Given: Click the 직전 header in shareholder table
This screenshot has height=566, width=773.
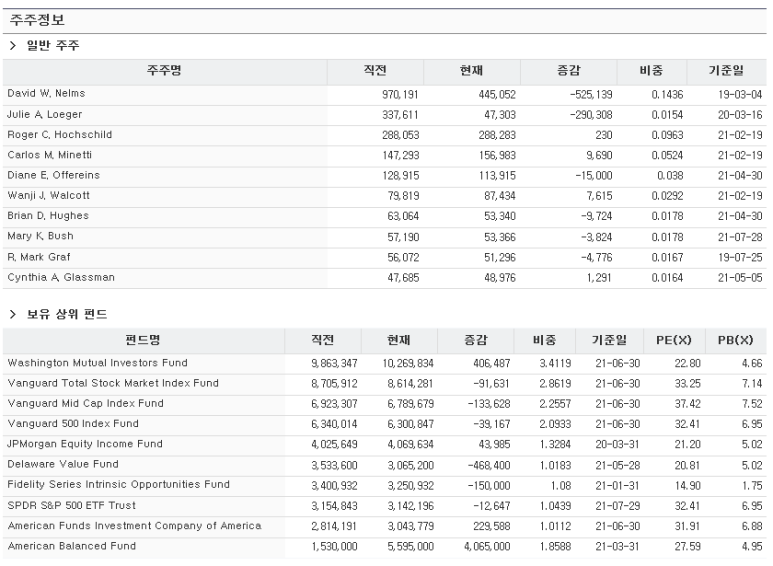Looking at the screenshot, I should click(x=375, y=71).
